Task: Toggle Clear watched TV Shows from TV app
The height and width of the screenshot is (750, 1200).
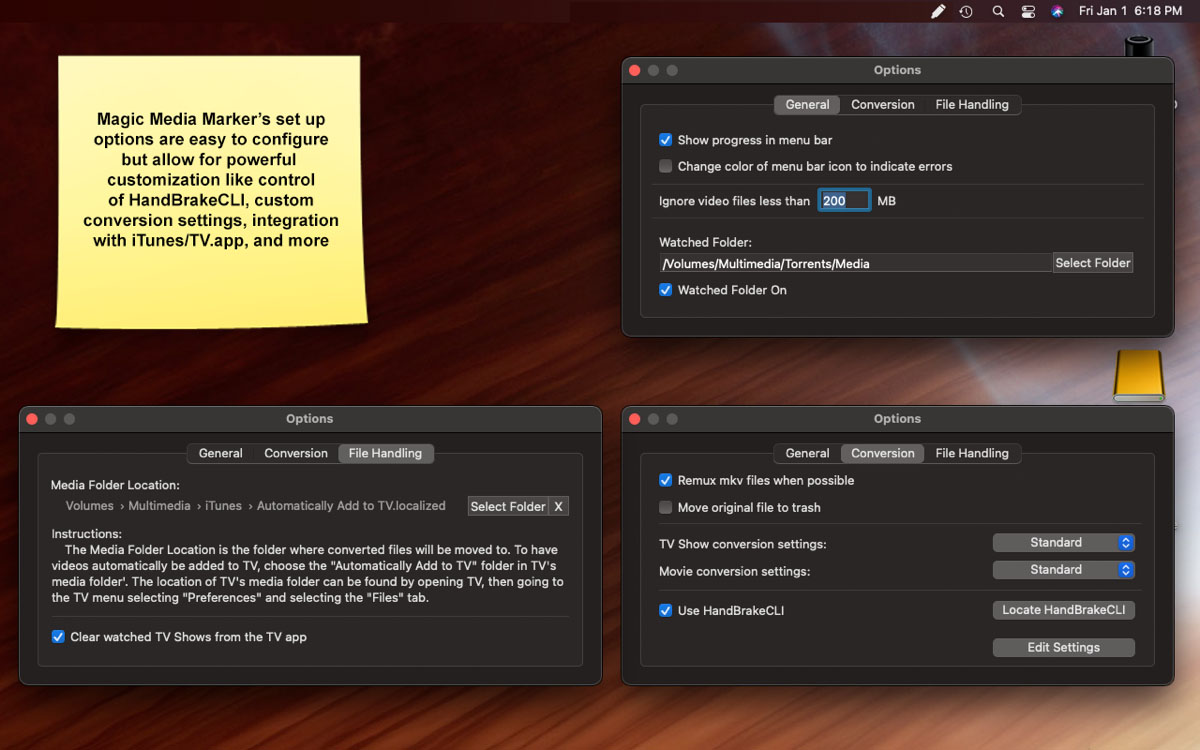Action: [x=58, y=636]
